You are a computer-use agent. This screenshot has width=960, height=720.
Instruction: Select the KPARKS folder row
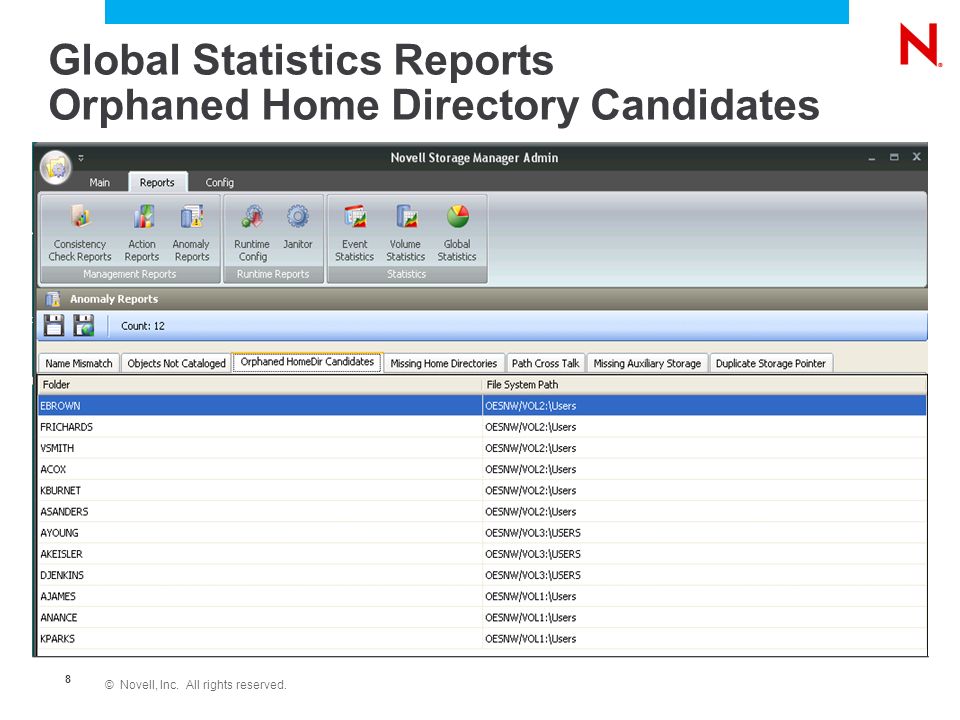click(x=482, y=639)
